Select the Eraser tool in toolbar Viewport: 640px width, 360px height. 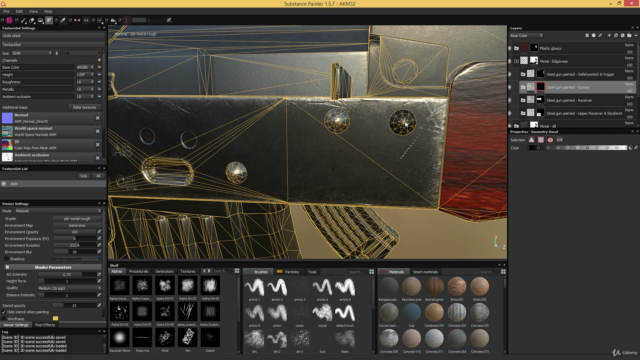[x=31, y=20]
